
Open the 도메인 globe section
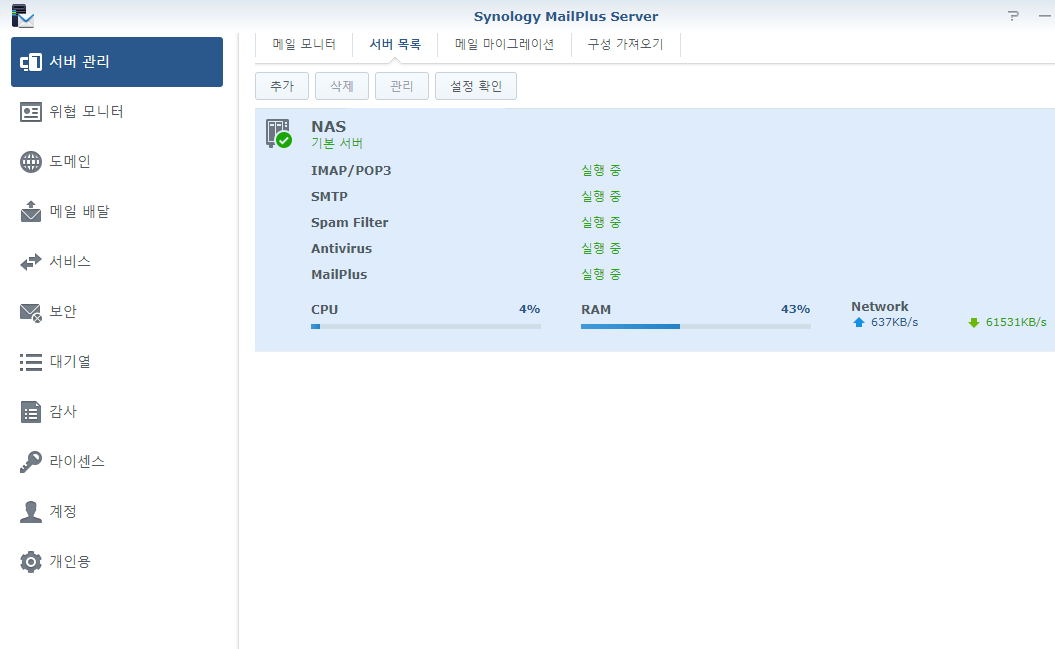[x=117, y=162]
